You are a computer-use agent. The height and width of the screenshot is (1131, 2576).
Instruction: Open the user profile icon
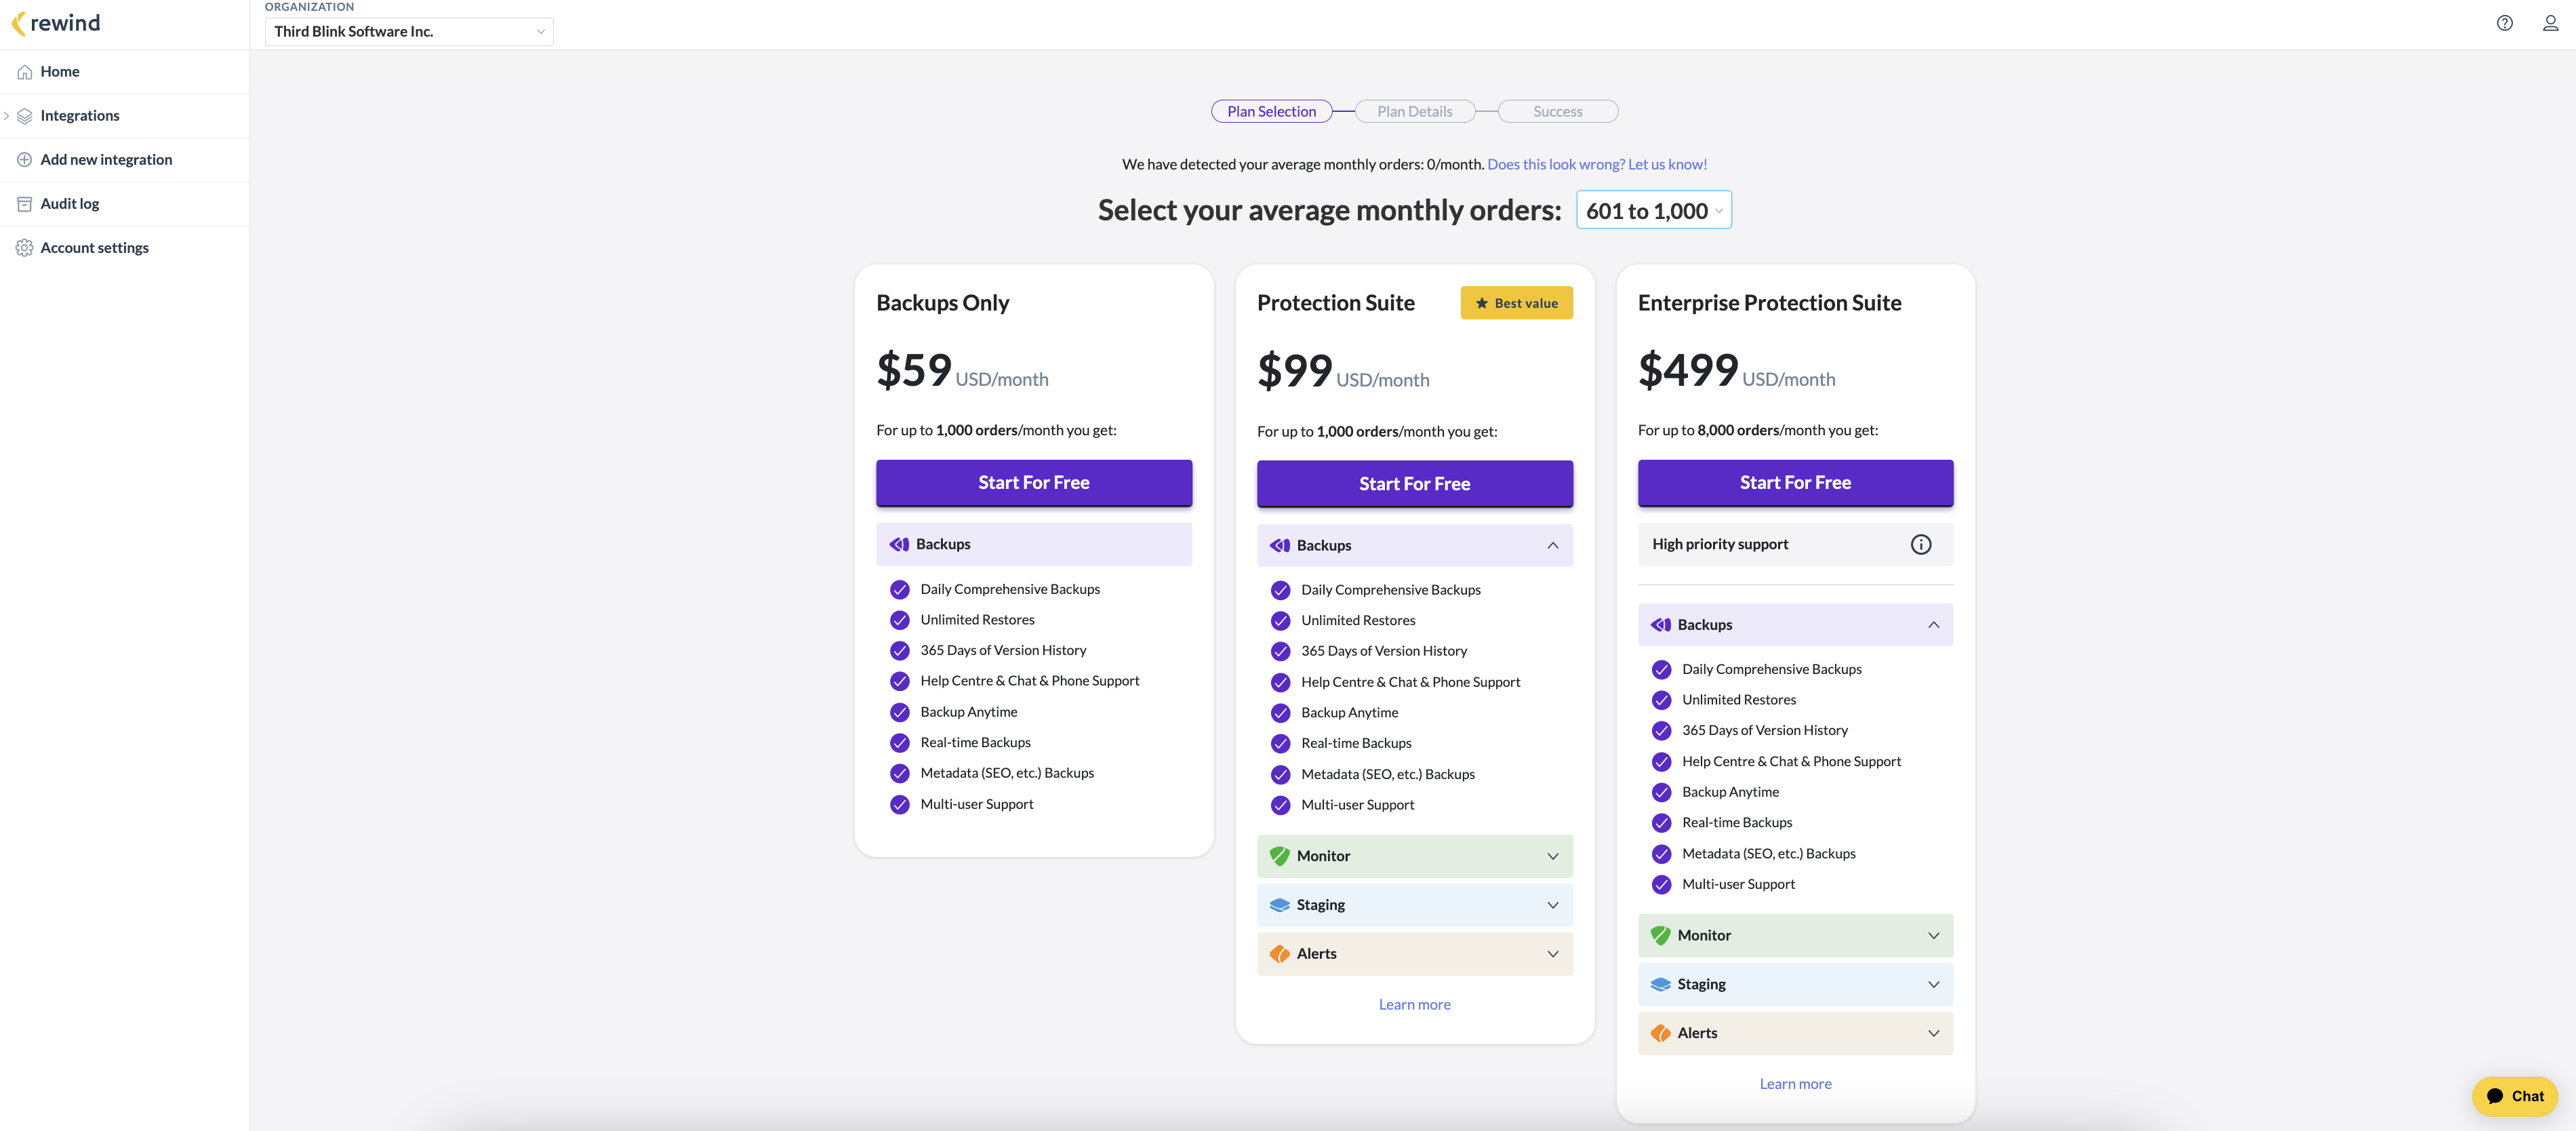[x=2550, y=23]
